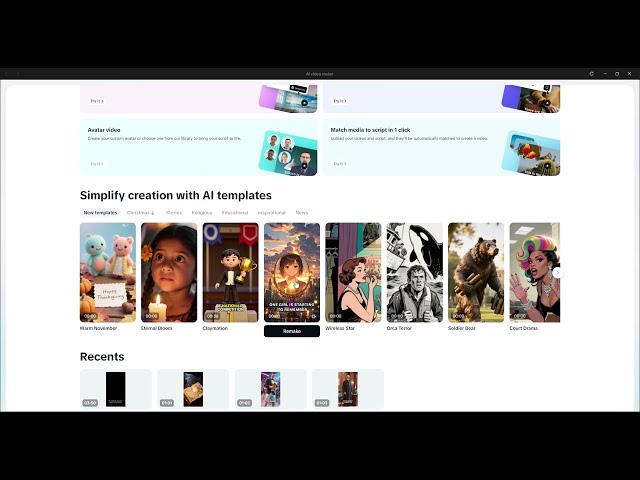
Task: Switch to the Christmas templates tab
Action: click(140, 213)
